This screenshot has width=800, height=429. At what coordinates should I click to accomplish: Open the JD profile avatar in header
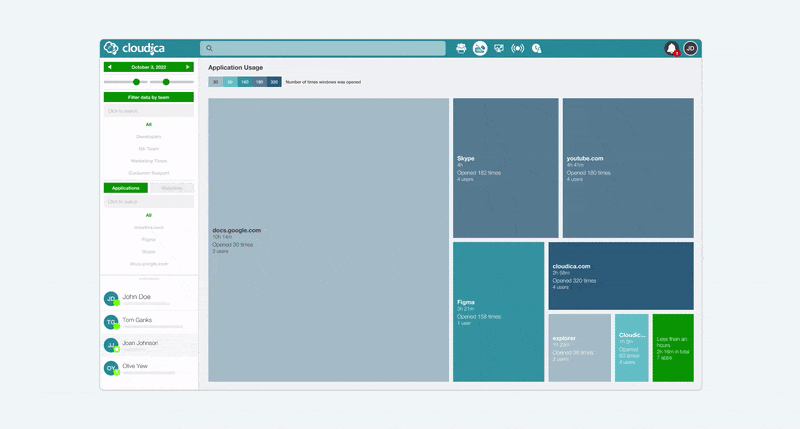(690, 48)
